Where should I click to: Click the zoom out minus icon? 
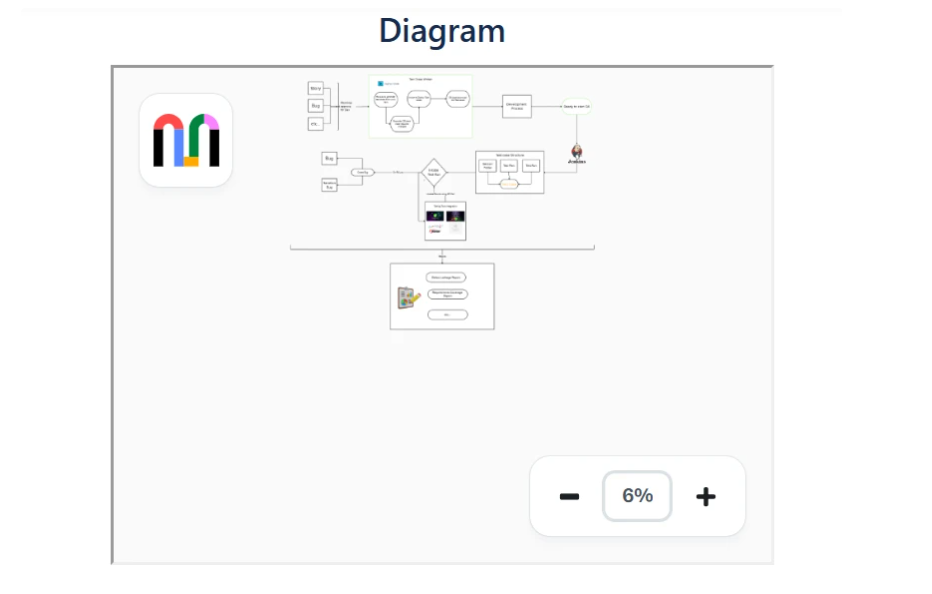click(569, 495)
